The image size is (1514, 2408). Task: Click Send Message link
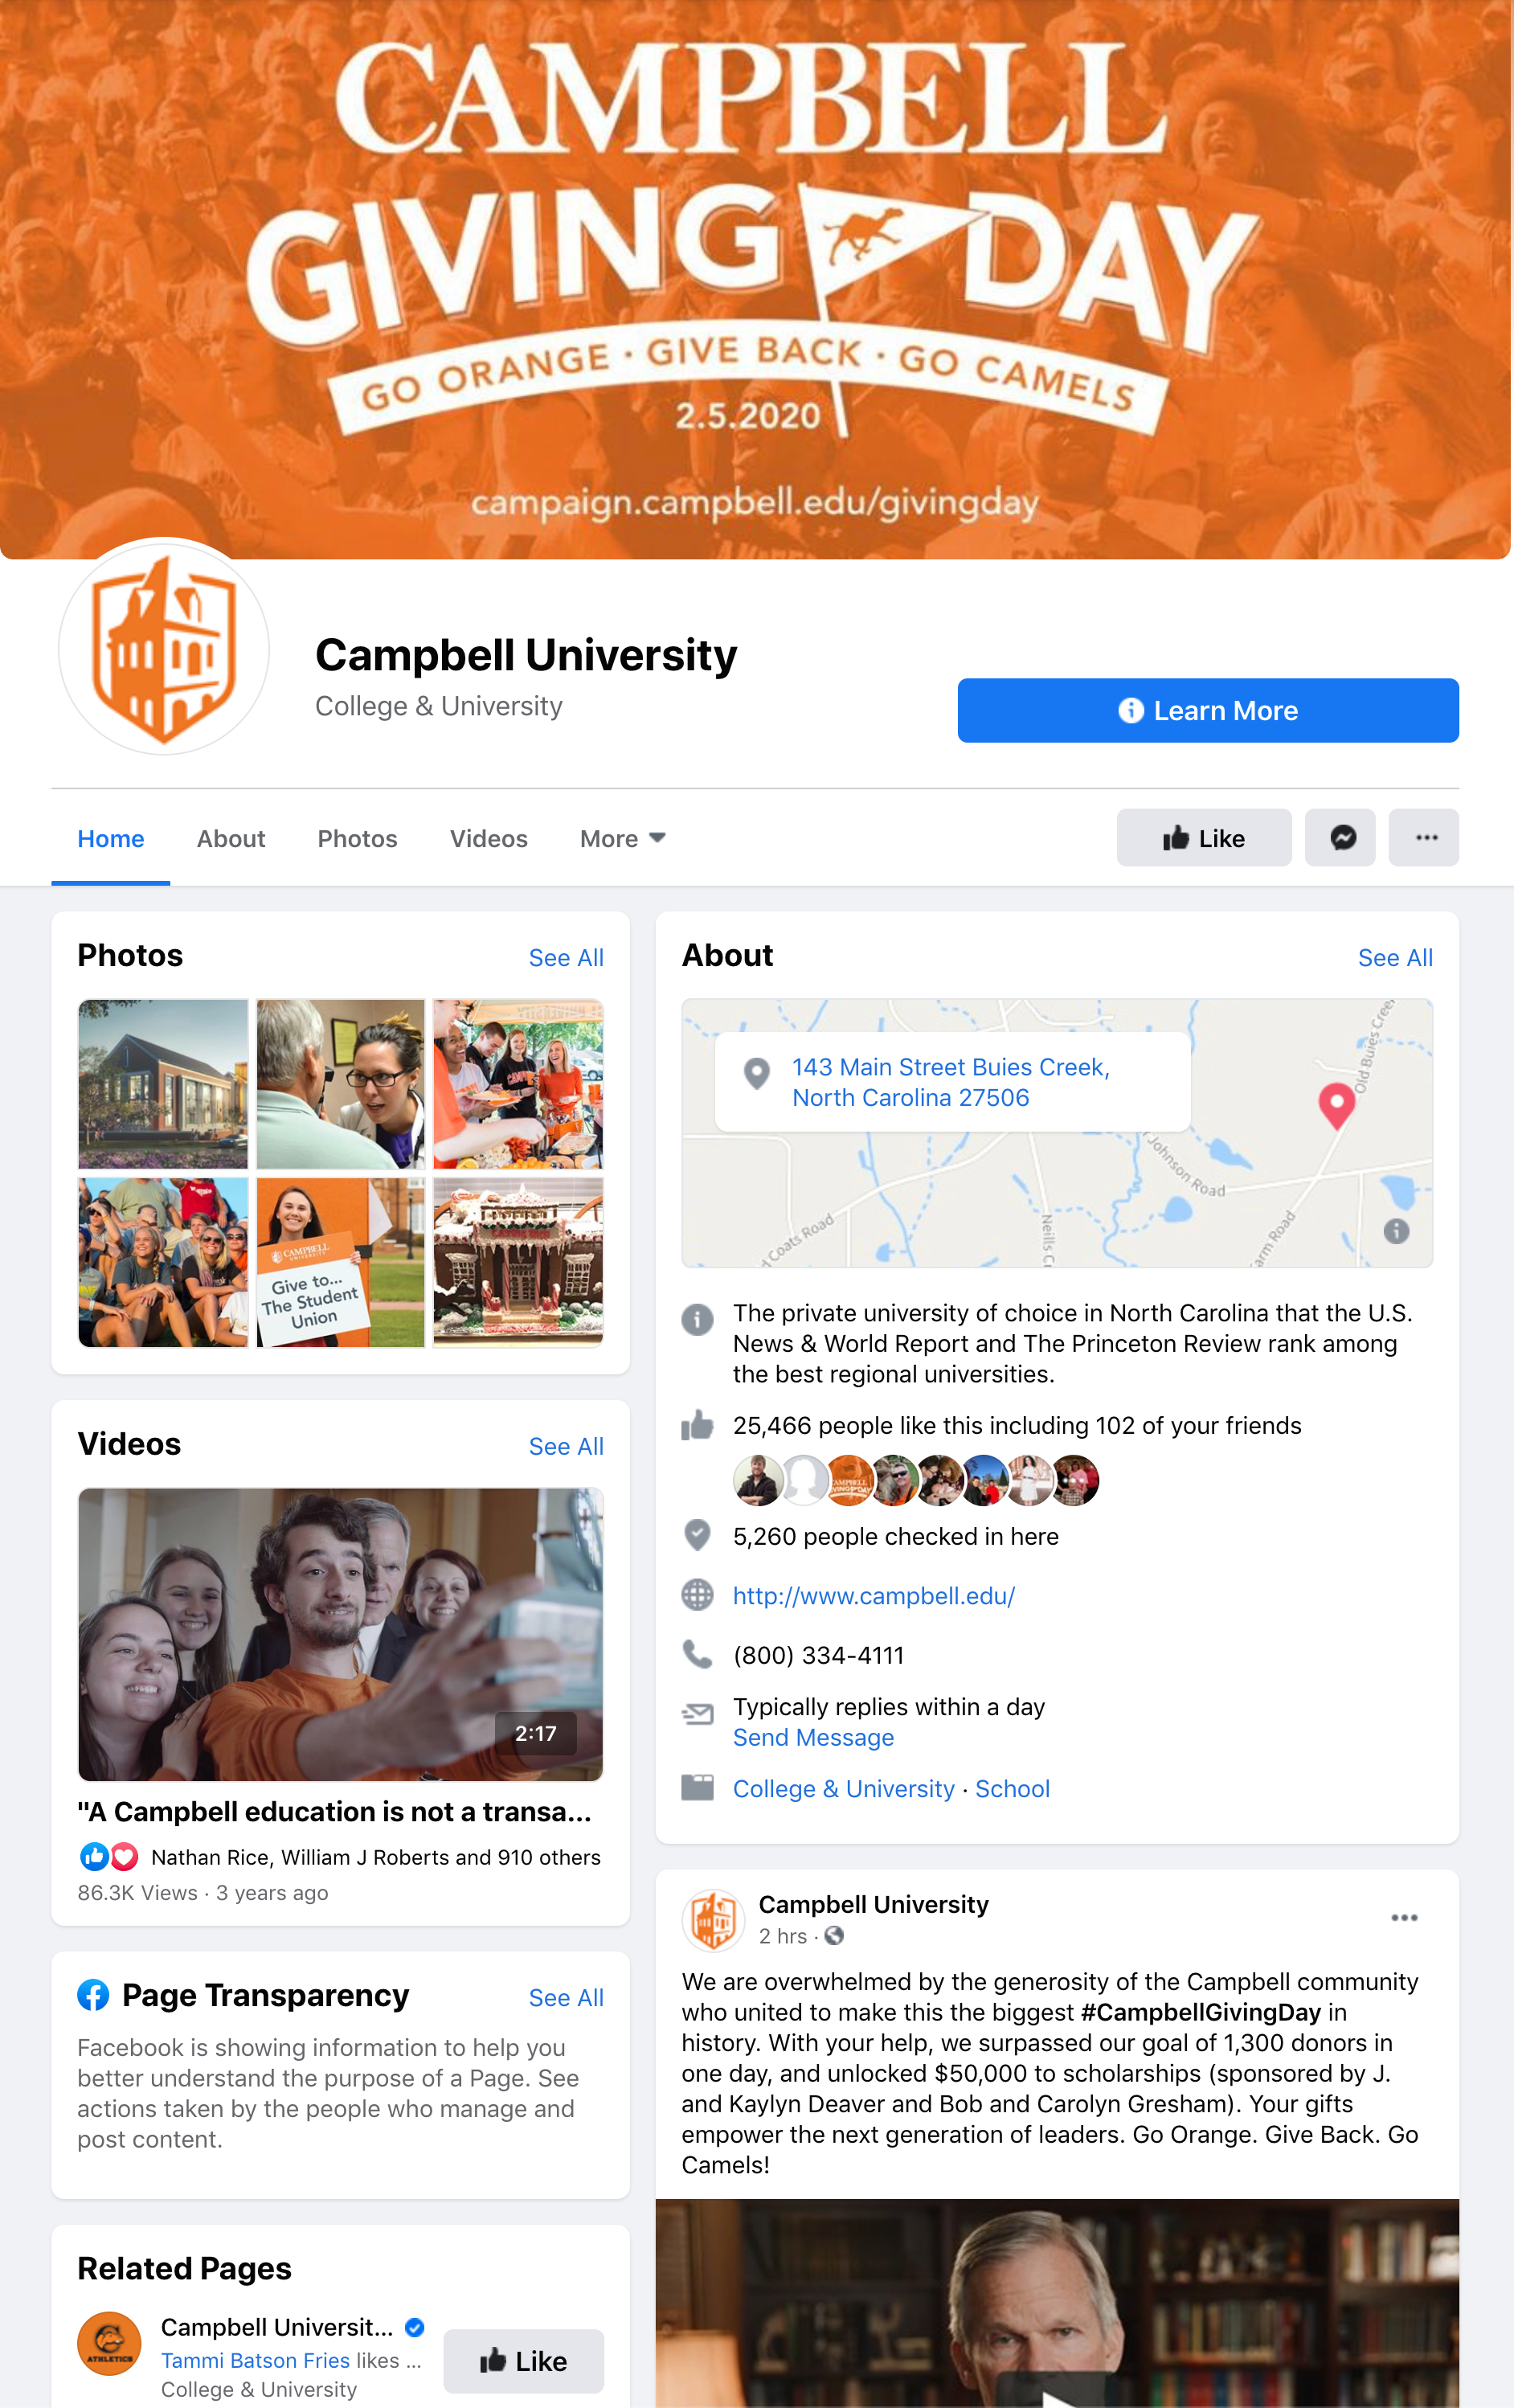[x=813, y=1737]
